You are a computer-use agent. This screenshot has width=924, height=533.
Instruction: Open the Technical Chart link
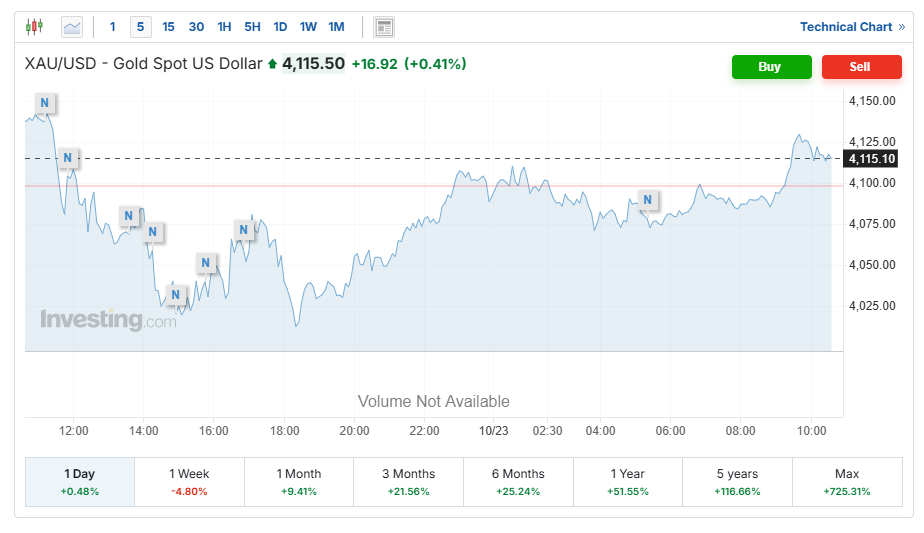[x=851, y=27]
